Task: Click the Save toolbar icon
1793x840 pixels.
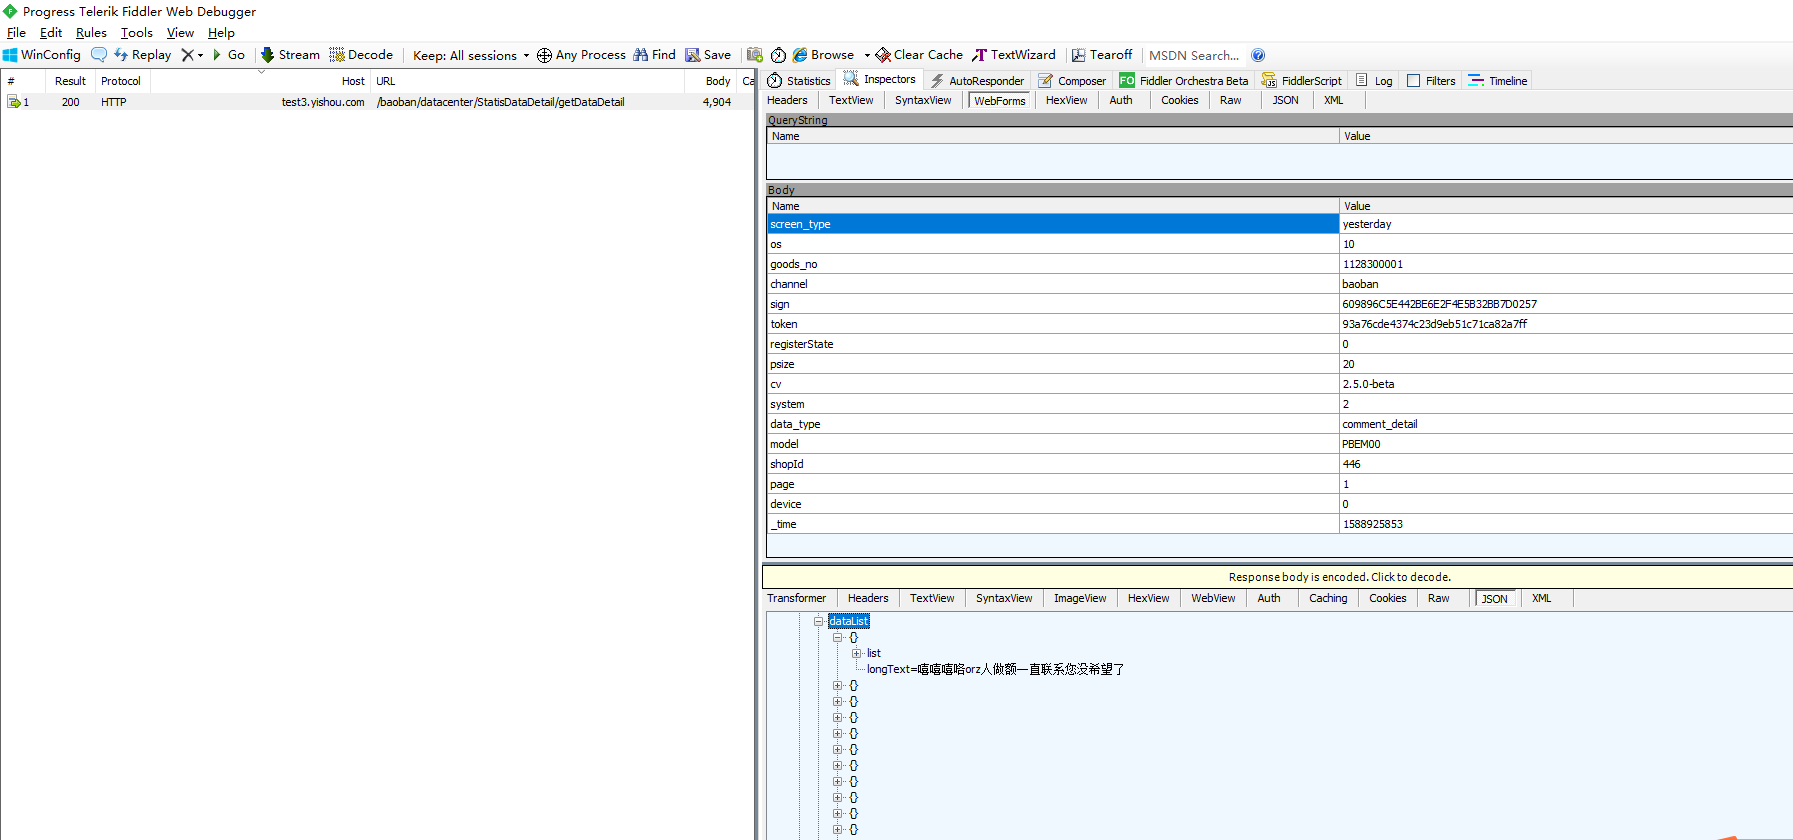Action: 692,55
